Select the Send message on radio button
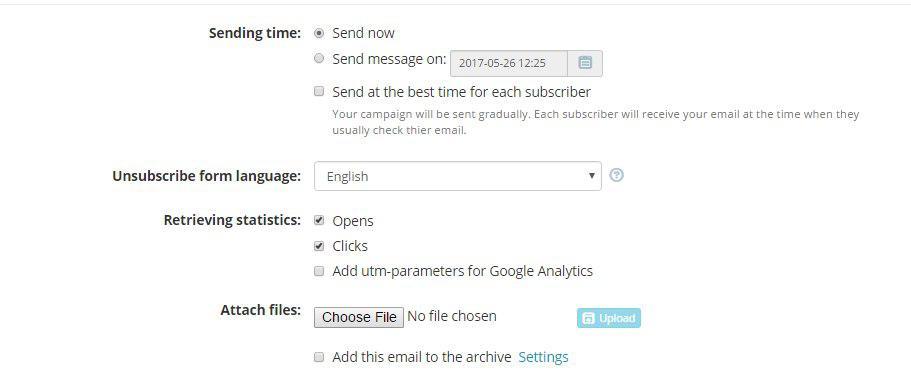The height and width of the screenshot is (382, 911). click(319, 58)
